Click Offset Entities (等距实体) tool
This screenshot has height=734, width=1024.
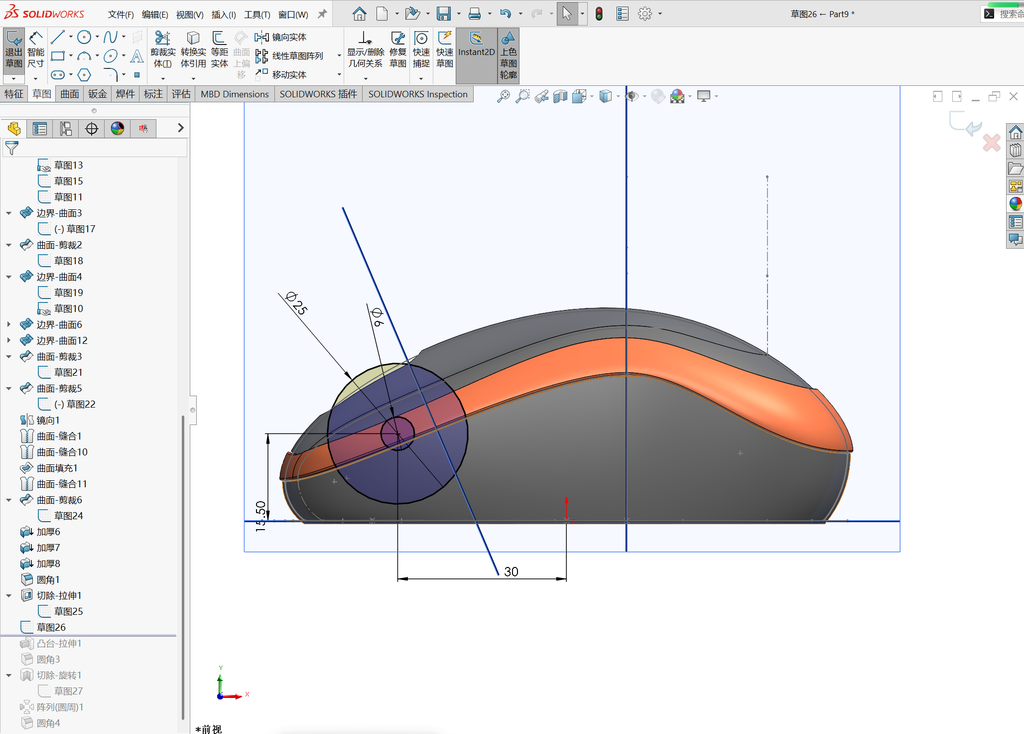coord(219,50)
